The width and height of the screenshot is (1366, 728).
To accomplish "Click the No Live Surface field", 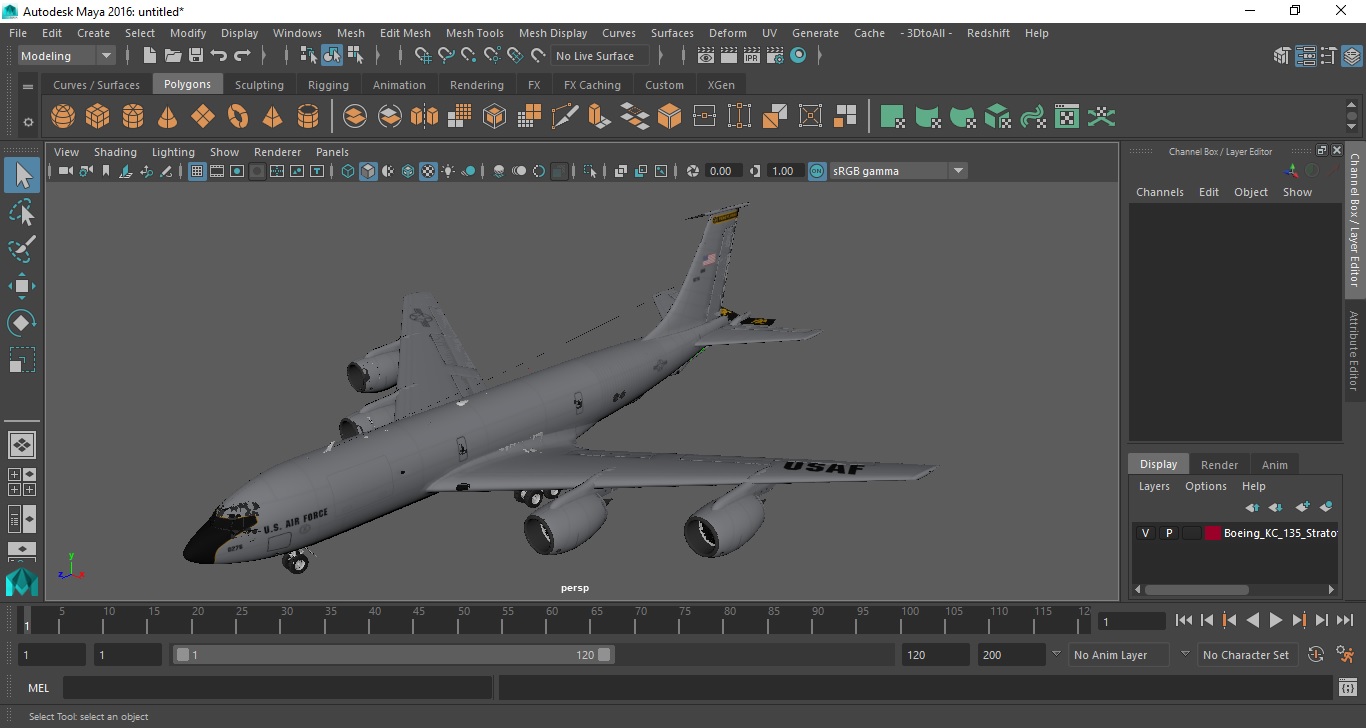I will [600, 56].
